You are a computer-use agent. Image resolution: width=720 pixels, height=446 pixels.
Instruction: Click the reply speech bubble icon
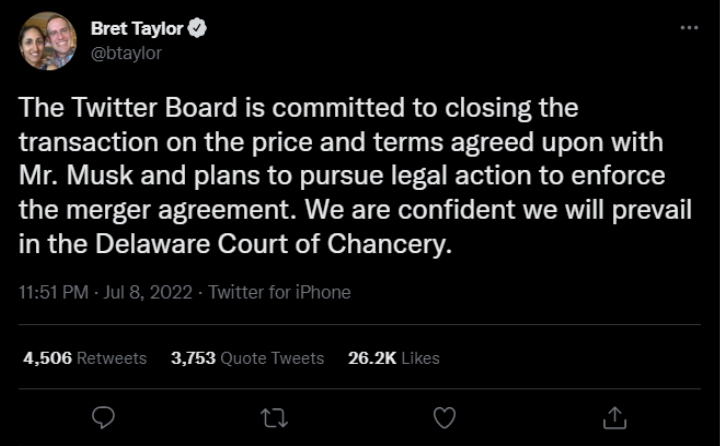[103, 416]
